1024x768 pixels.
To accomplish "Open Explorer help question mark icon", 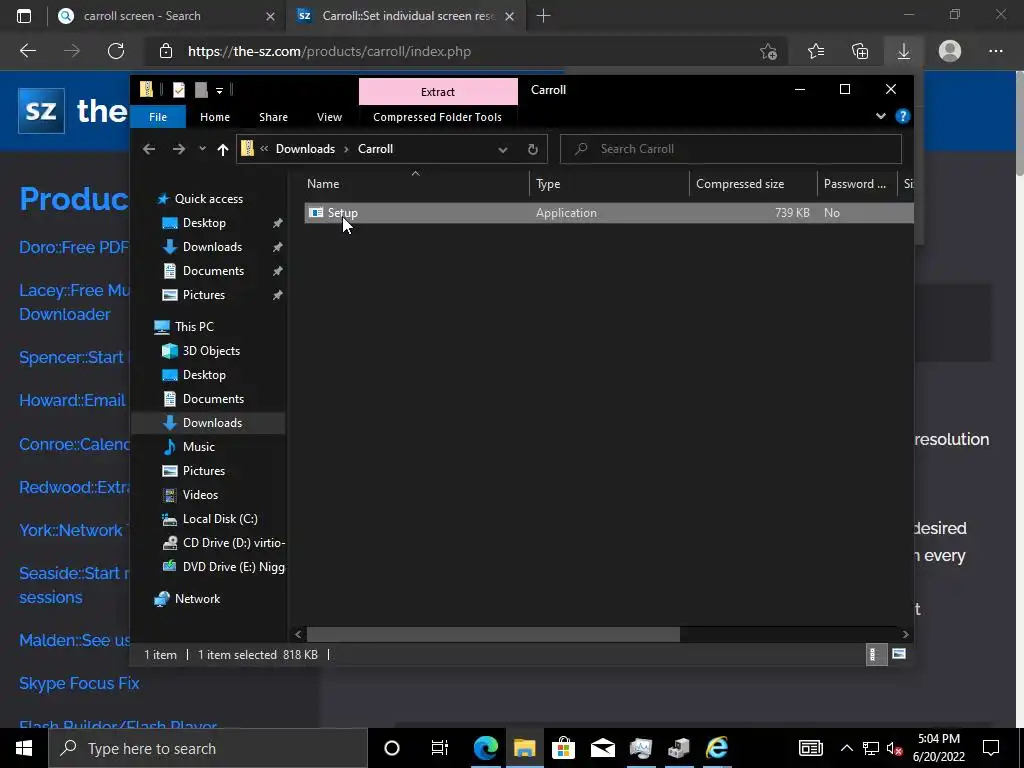I will point(903,116).
